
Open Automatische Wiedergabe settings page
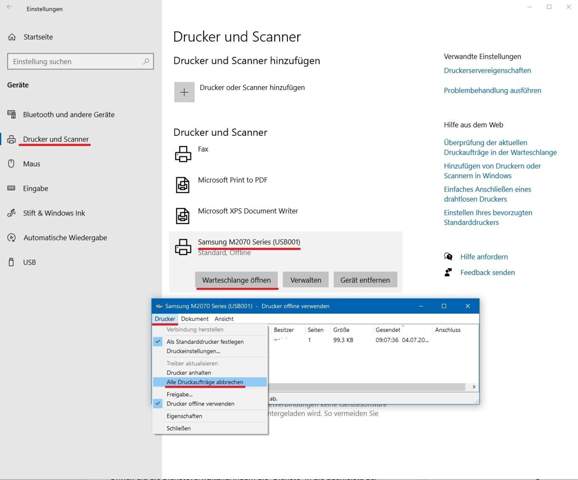(x=65, y=237)
